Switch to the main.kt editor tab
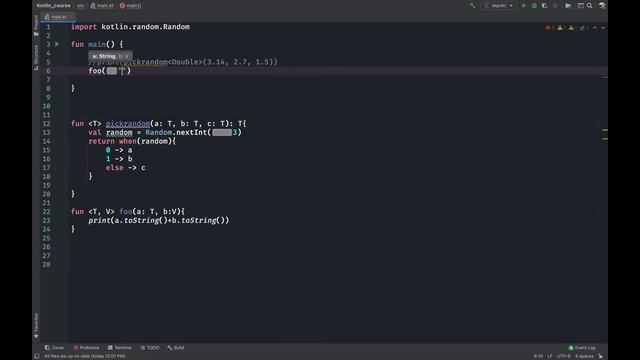This screenshot has height=360, width=640. click(59, 17)
